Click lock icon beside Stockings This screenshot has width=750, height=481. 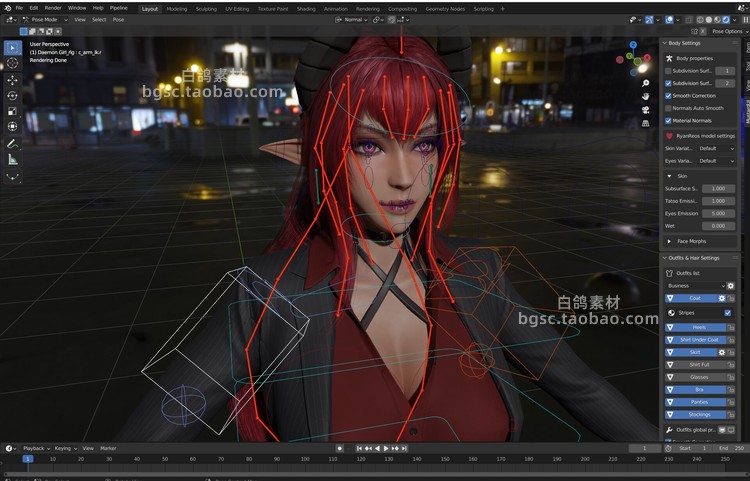coord(731,415)
